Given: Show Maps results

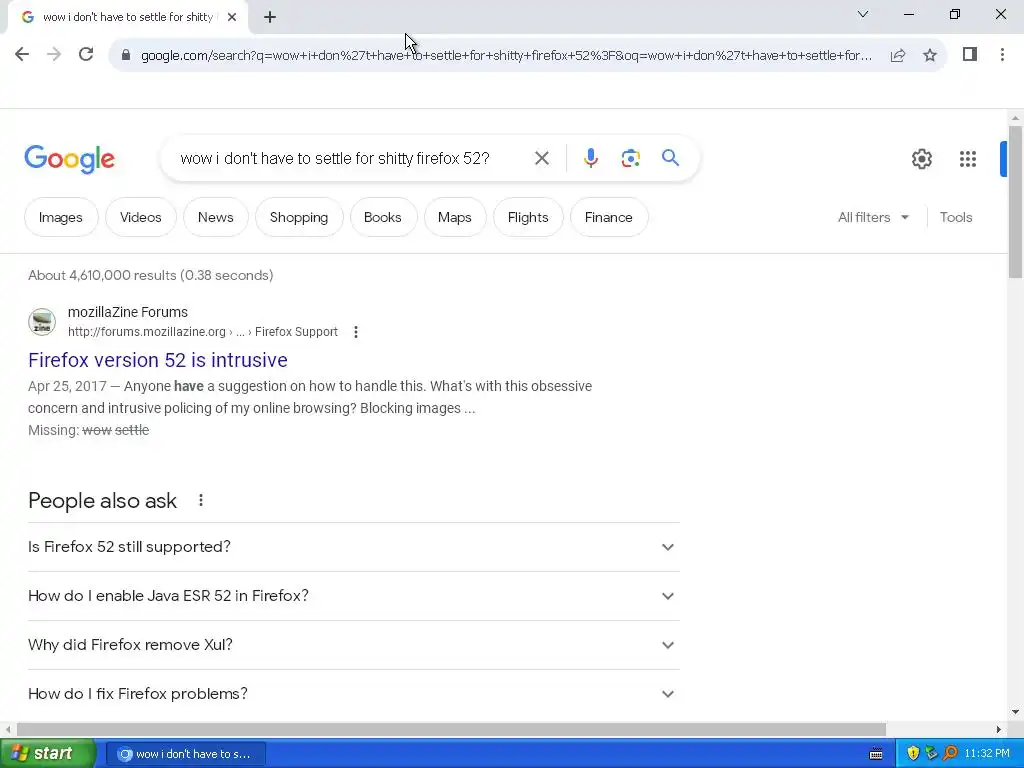Looking at the screenshot, I should 455,217.
